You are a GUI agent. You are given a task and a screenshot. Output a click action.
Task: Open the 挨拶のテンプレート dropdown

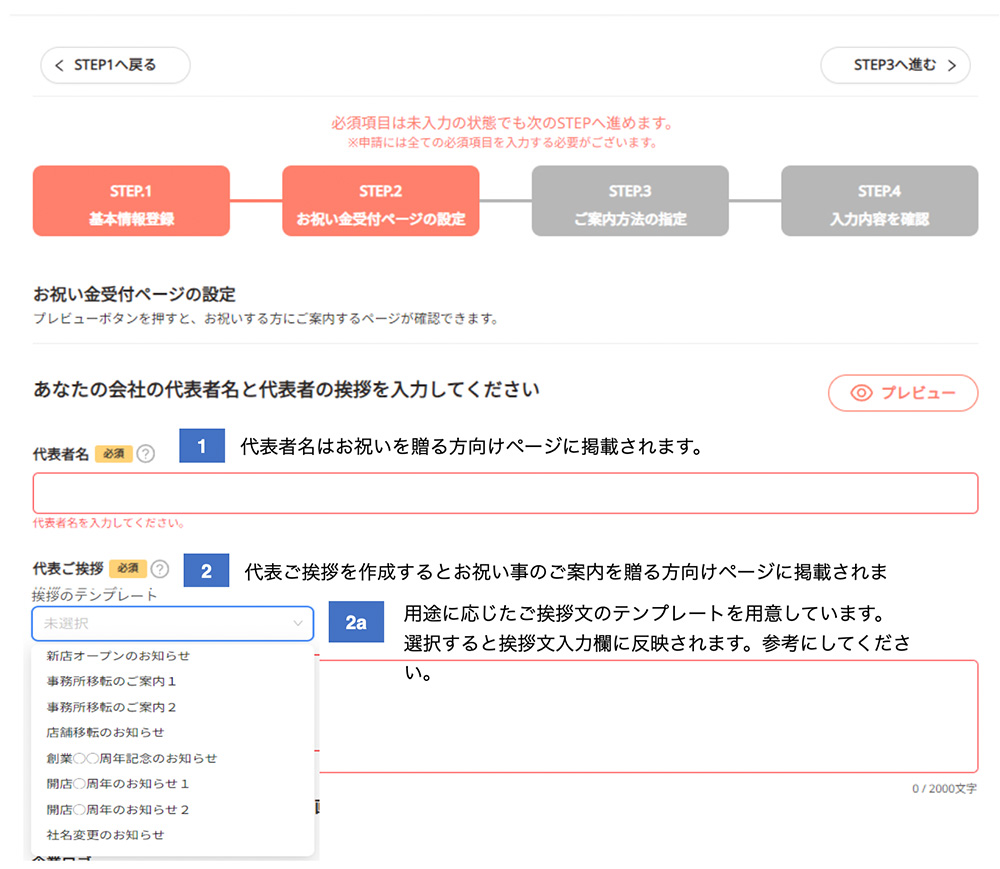(x=172, y=624)
